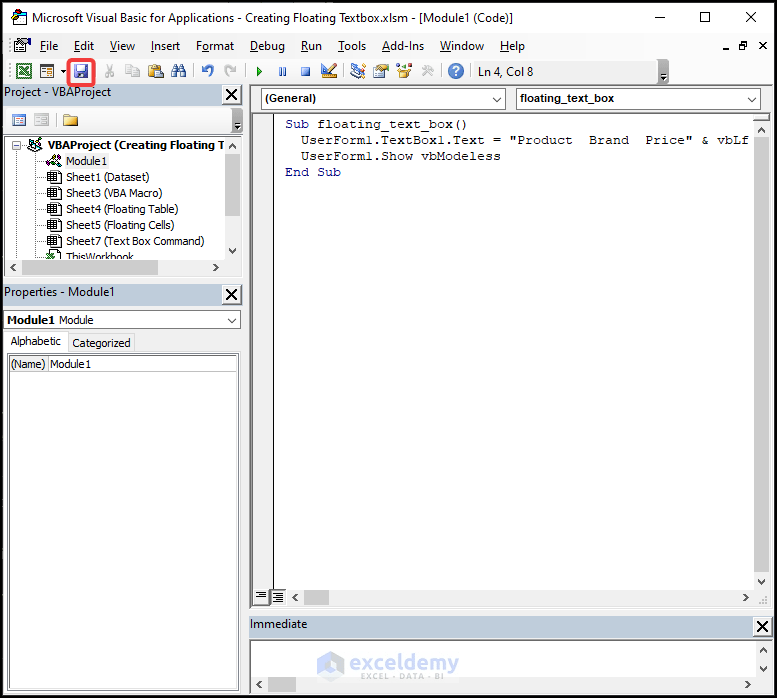The height and width of the screenshot is (698, 777).
Task: Close the Immediate window panel
Action: [762, 627]
